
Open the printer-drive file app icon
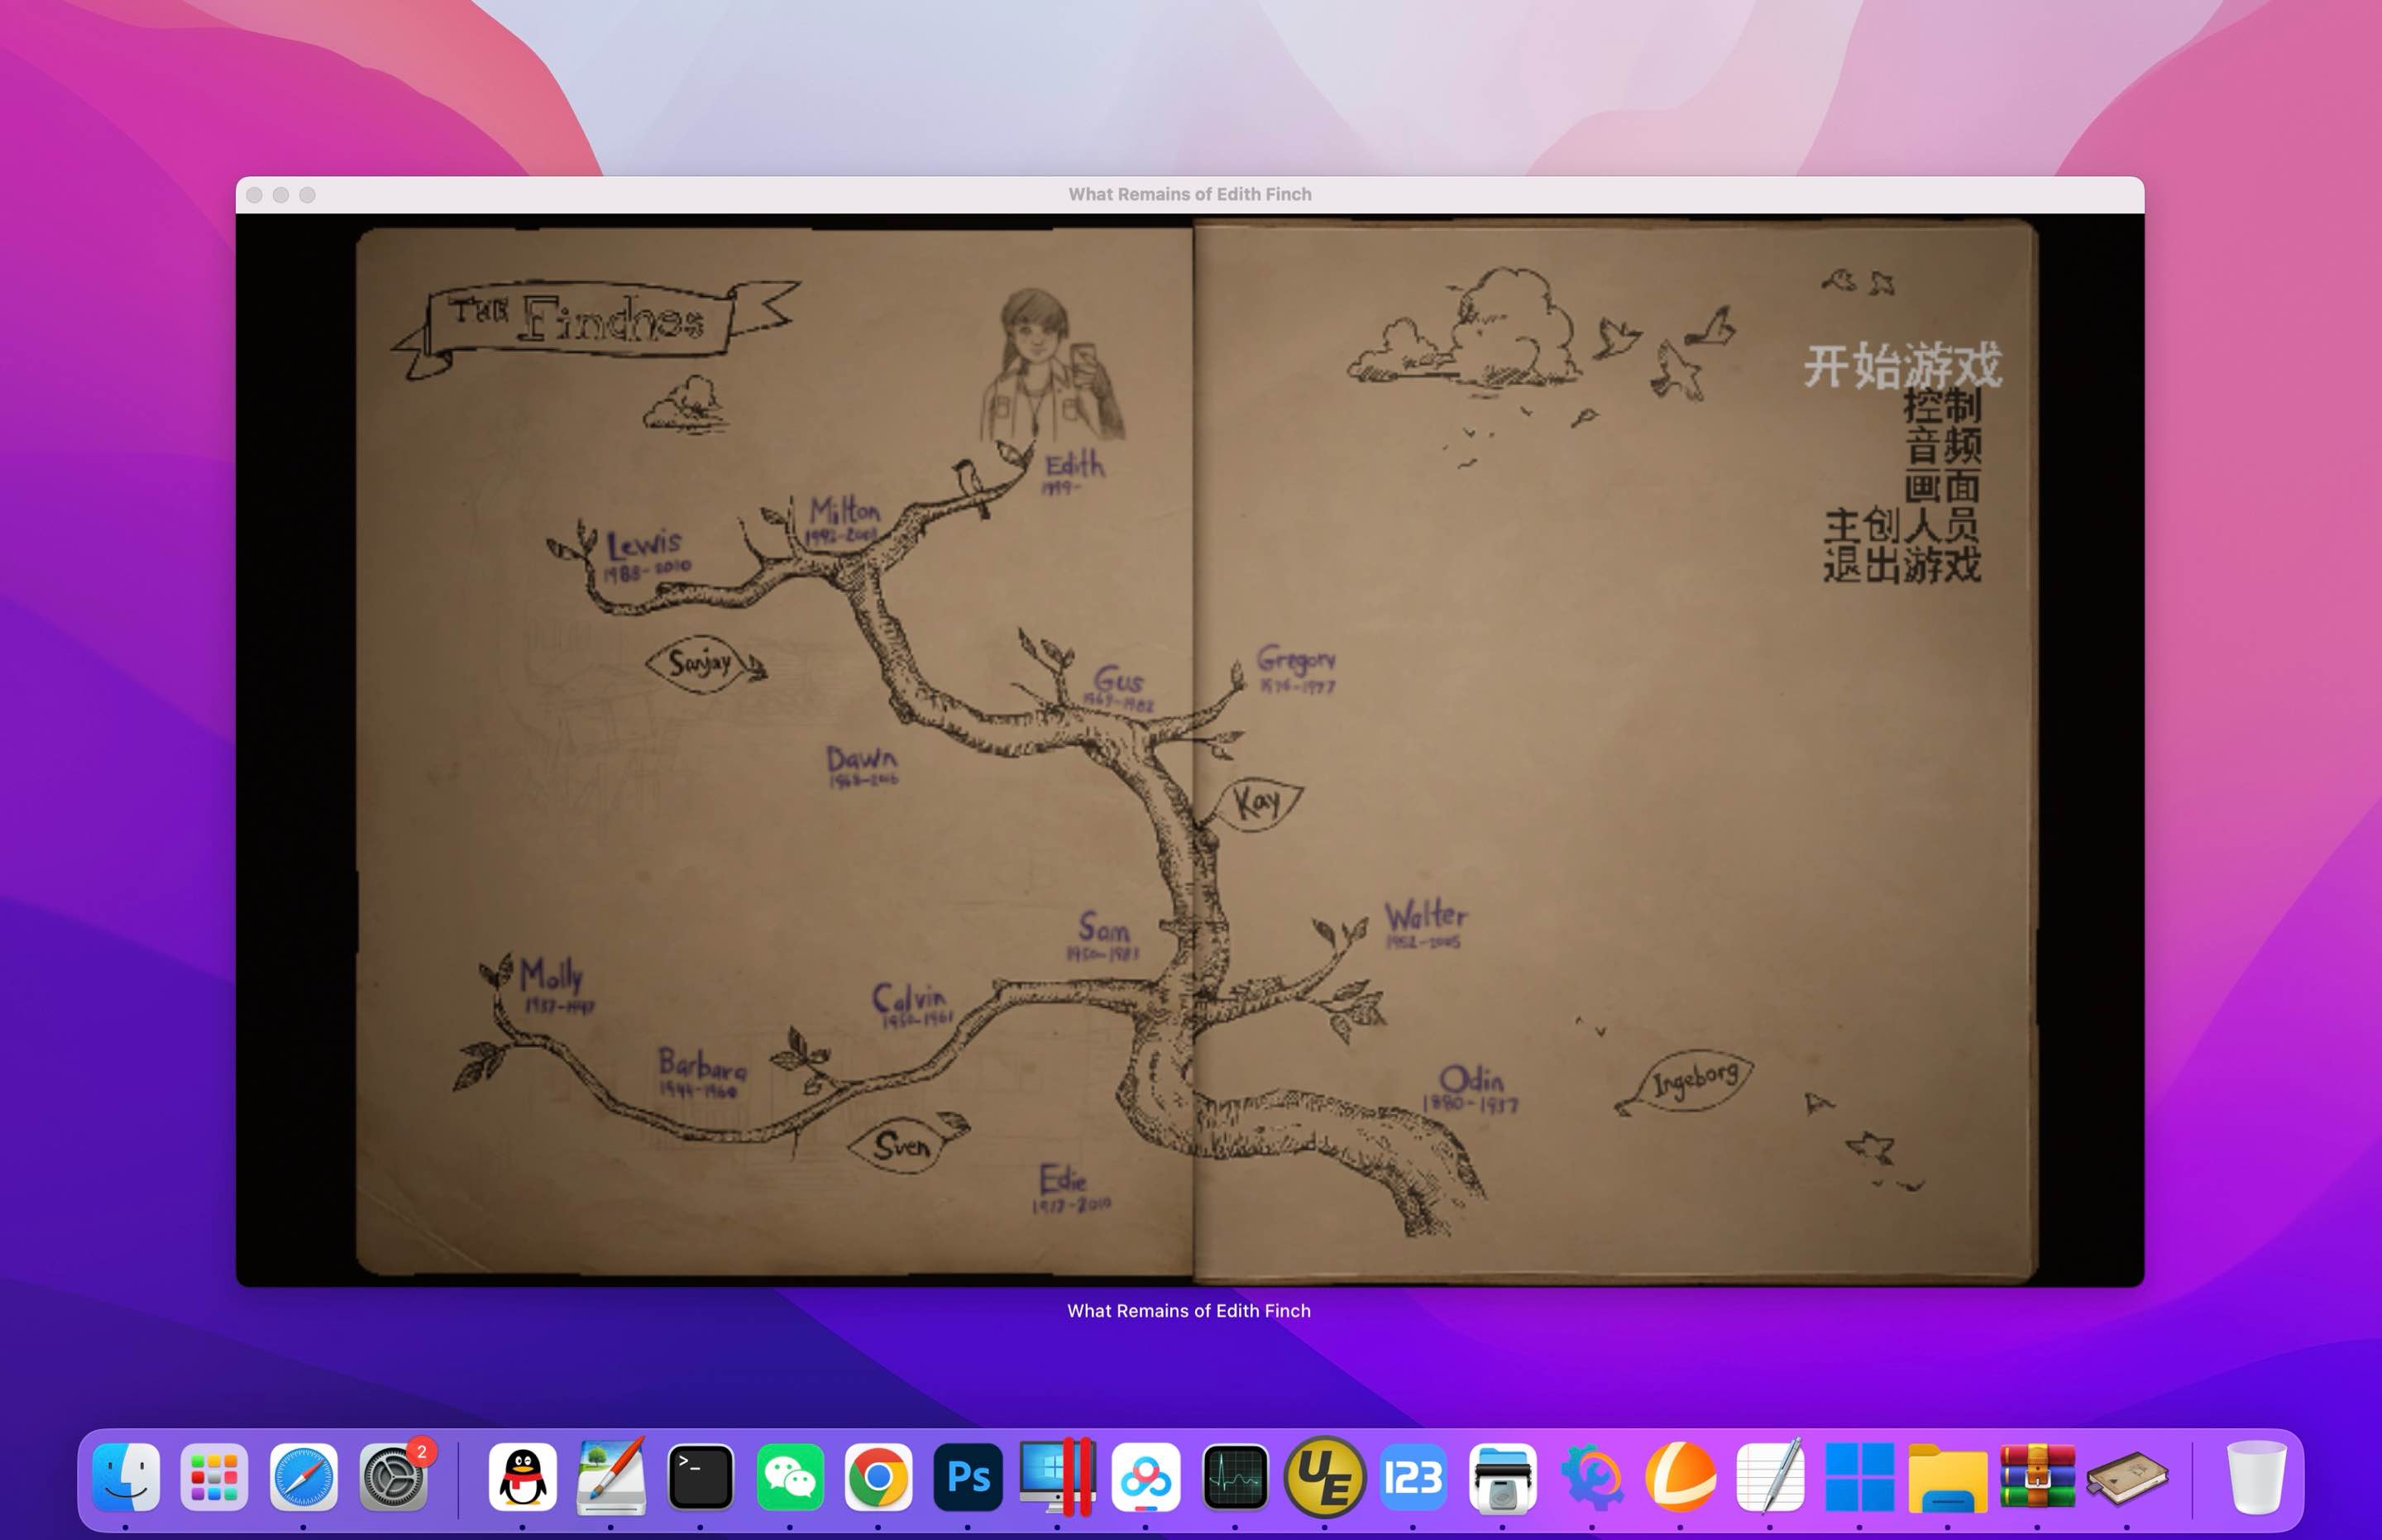pos(1502,1476)
